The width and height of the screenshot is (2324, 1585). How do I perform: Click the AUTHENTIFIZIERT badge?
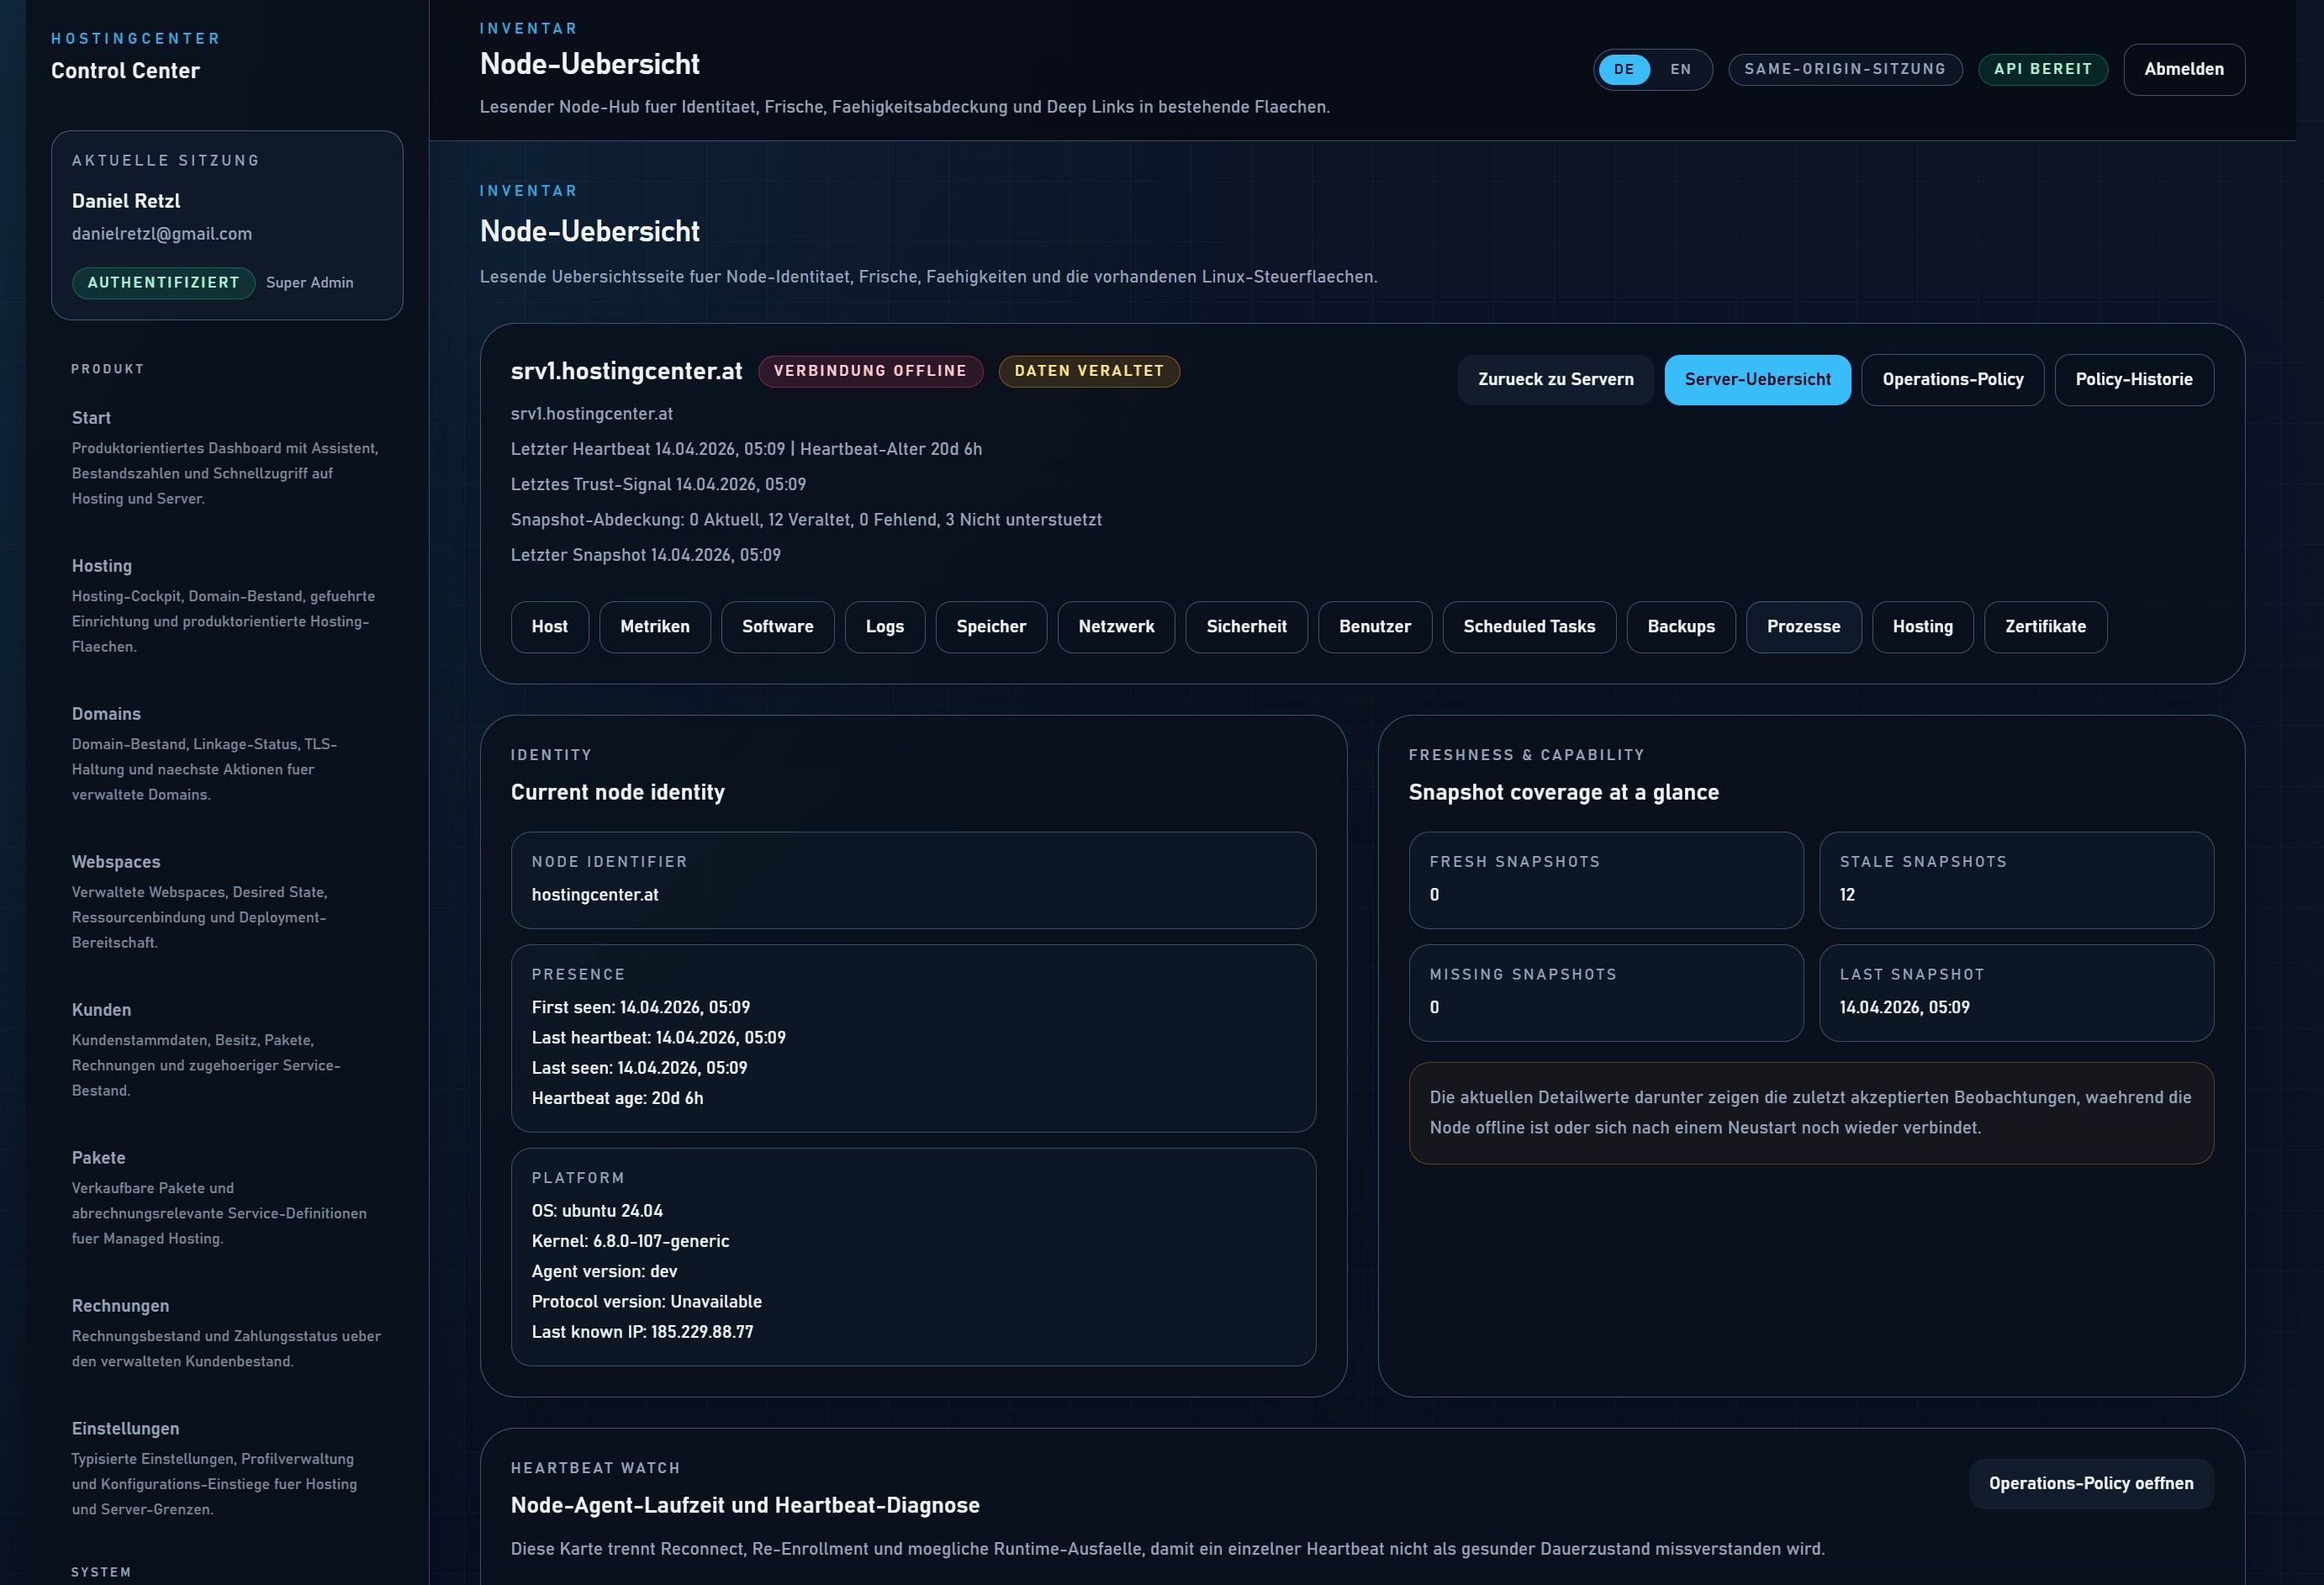coord(163,283)
